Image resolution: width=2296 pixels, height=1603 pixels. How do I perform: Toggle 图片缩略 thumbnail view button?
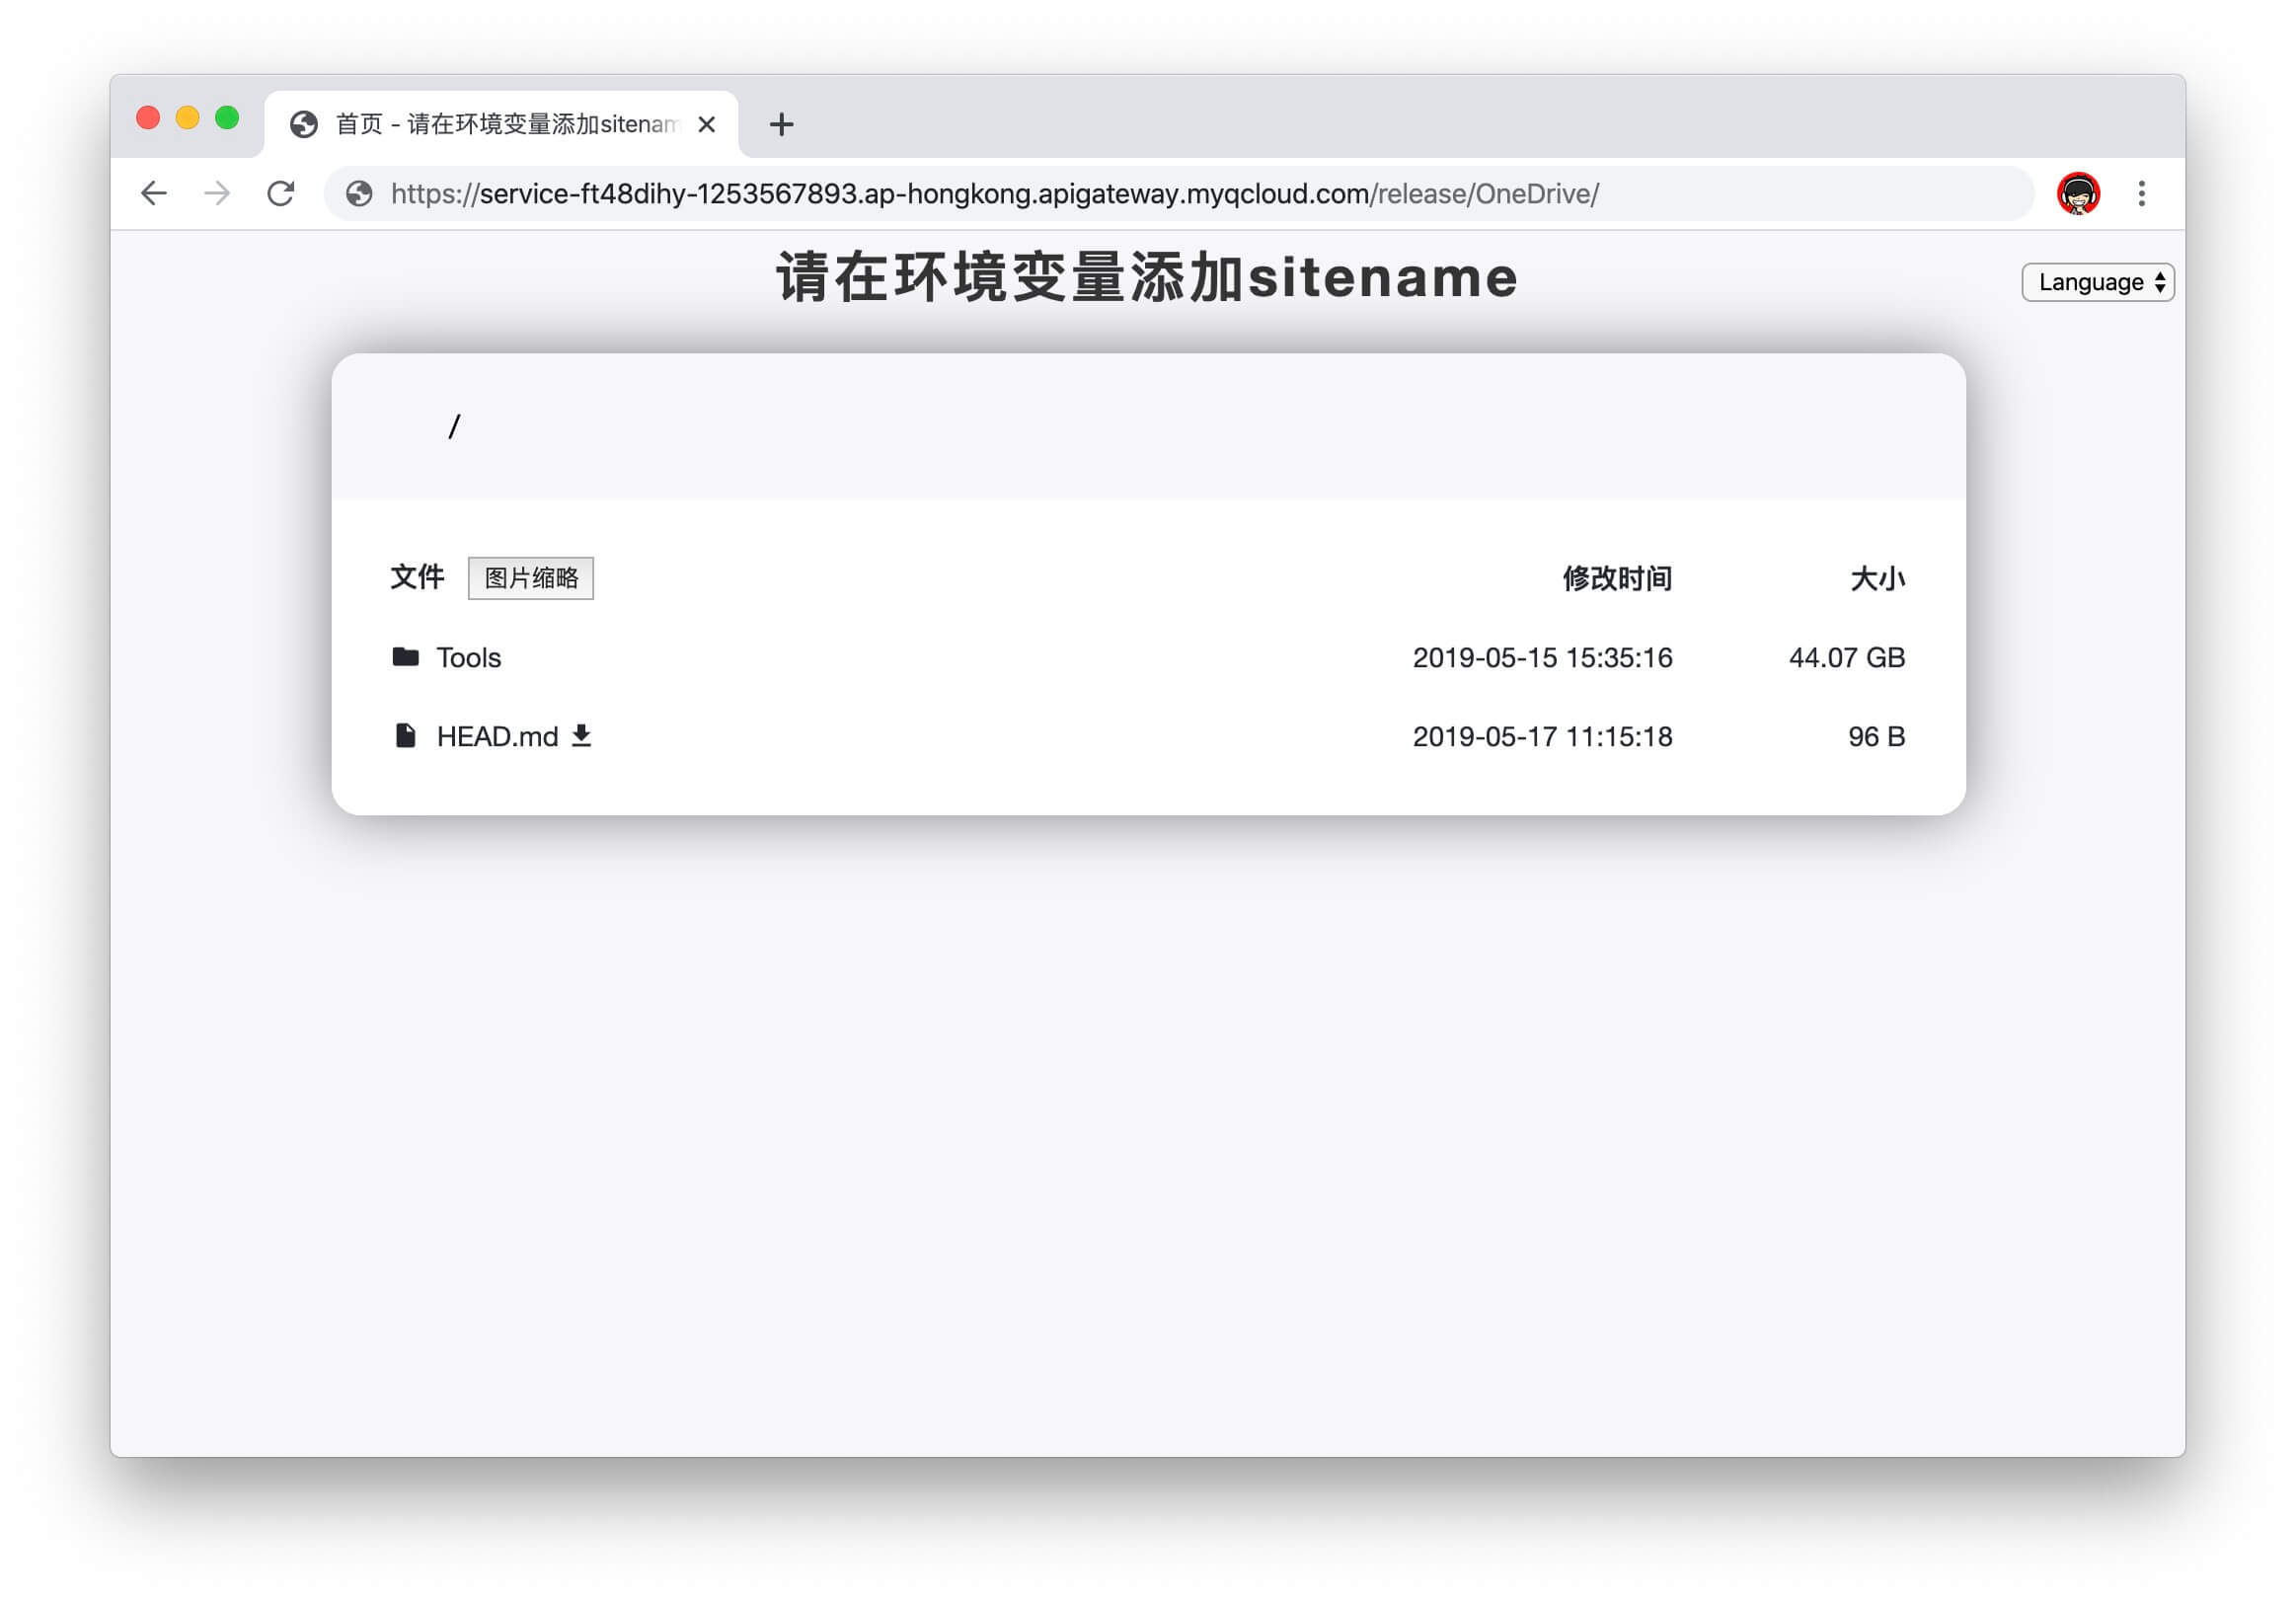530,578
